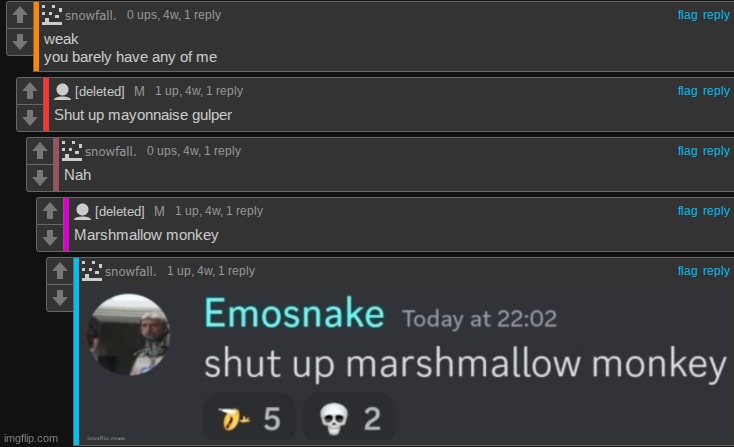734x447 pixels.
Task: Flag the "weak" comment by snowfall
Action: 687,15
